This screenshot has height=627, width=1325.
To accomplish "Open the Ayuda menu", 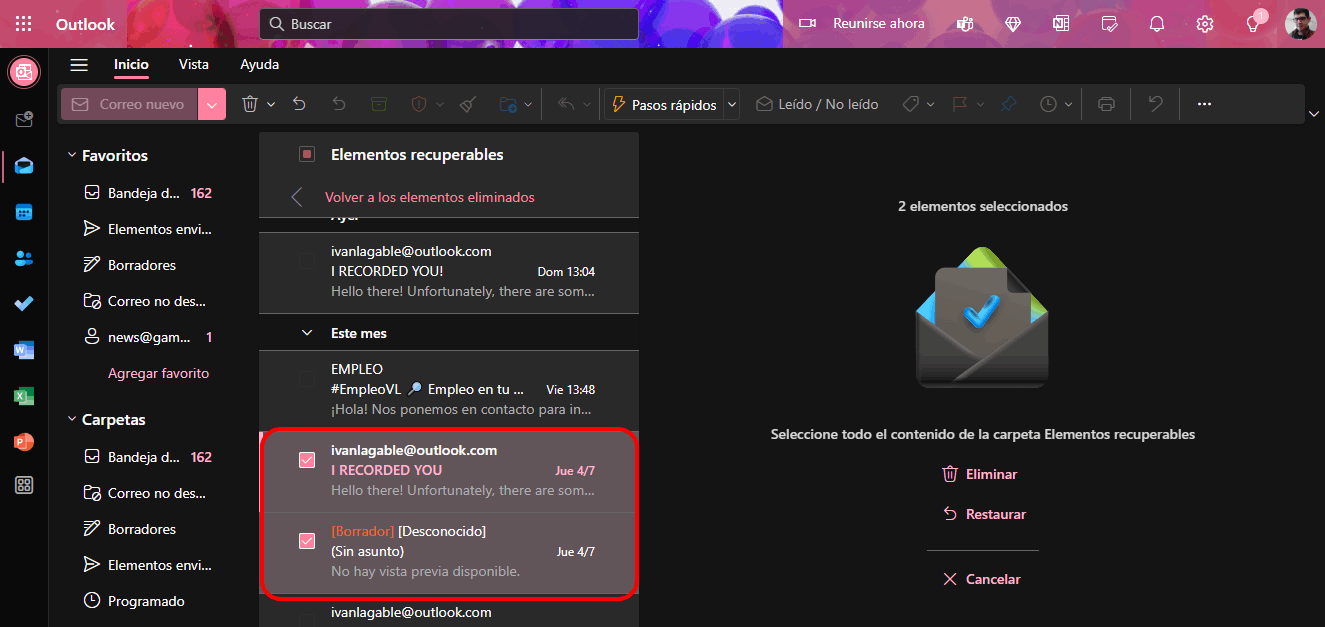I will coord(259,64).
